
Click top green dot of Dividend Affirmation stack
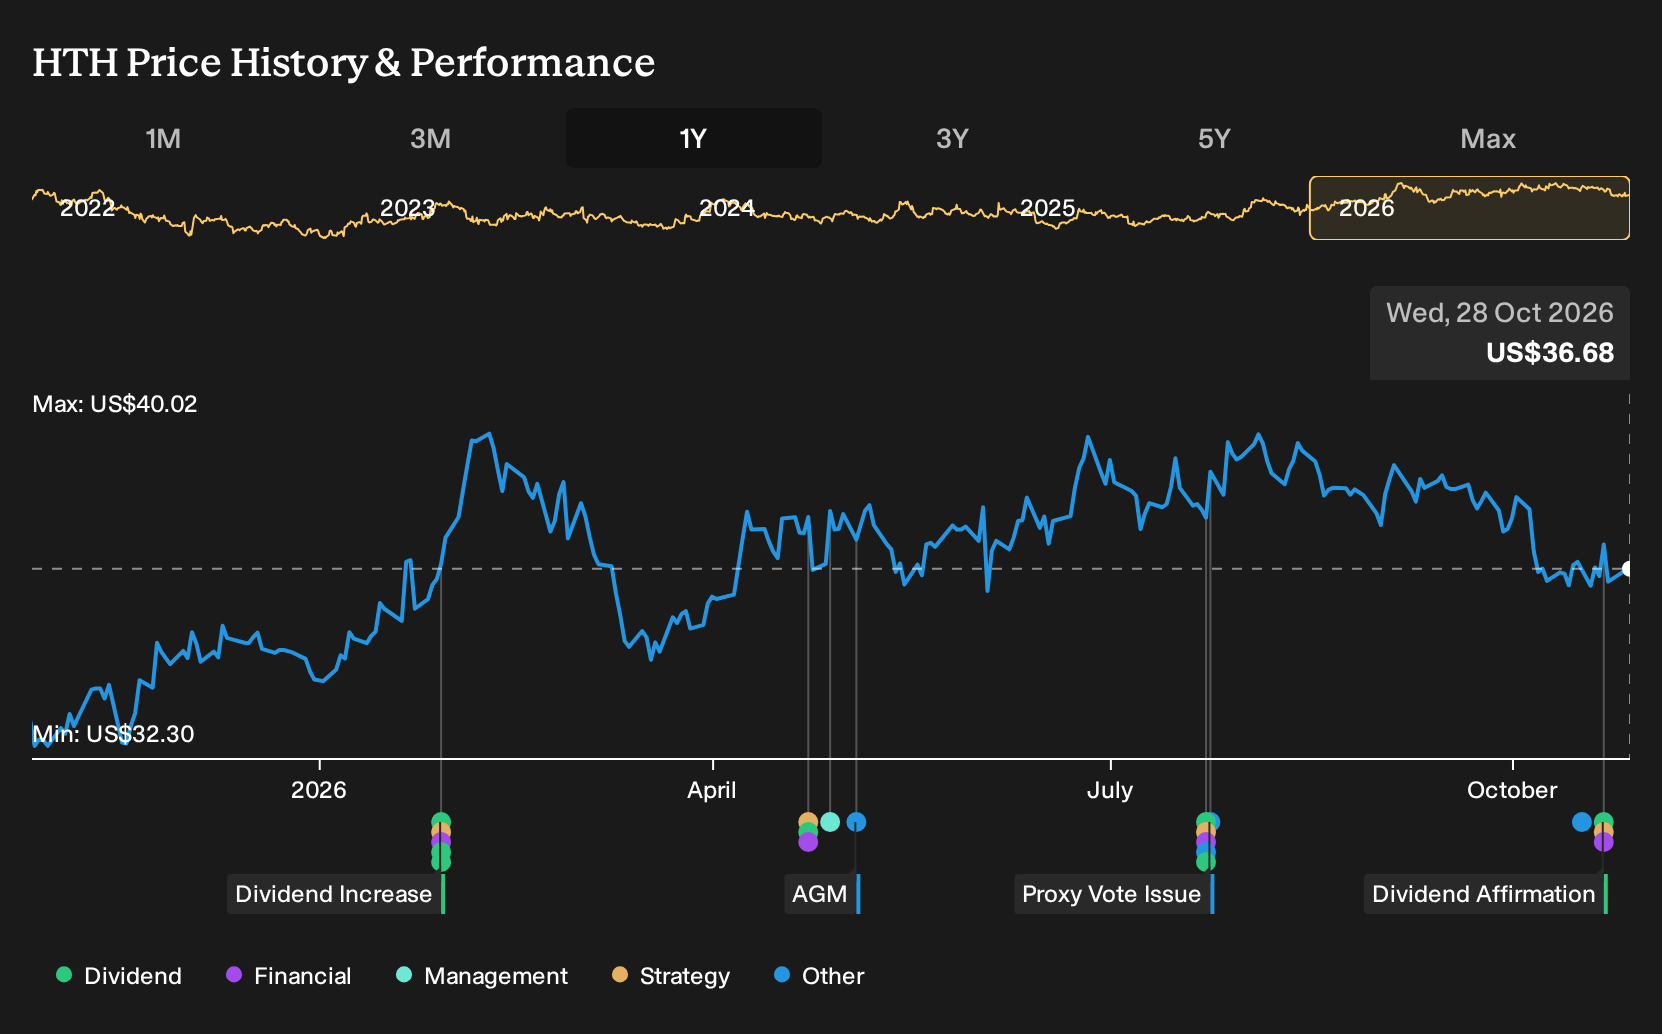tap(1603, 820)
